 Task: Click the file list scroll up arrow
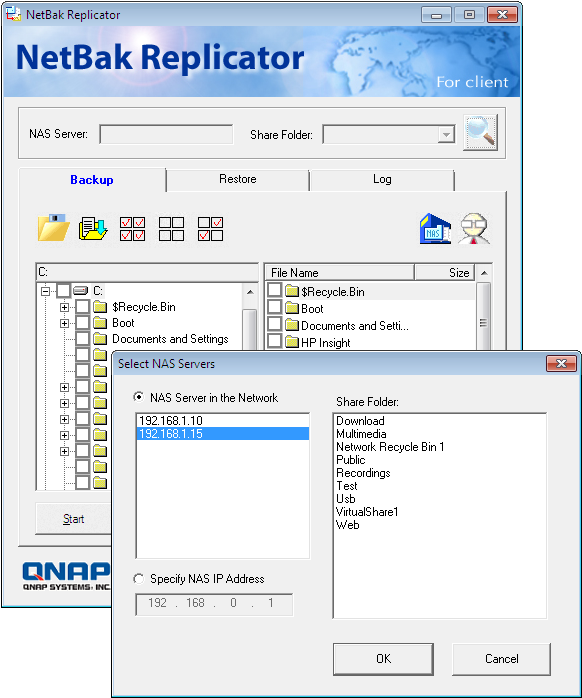484,273
